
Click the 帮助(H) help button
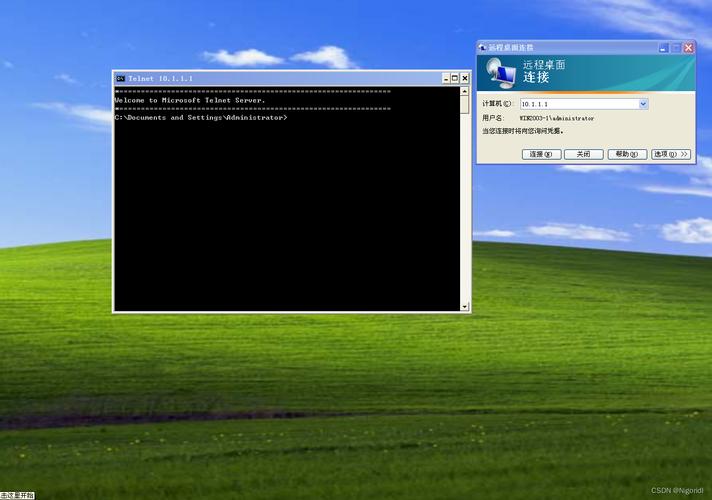(x=627, y=154)
